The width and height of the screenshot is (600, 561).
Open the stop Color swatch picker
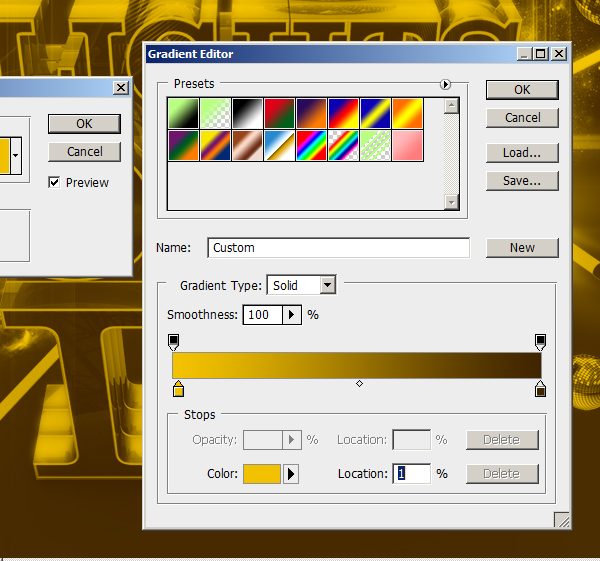tap(262, 474)
